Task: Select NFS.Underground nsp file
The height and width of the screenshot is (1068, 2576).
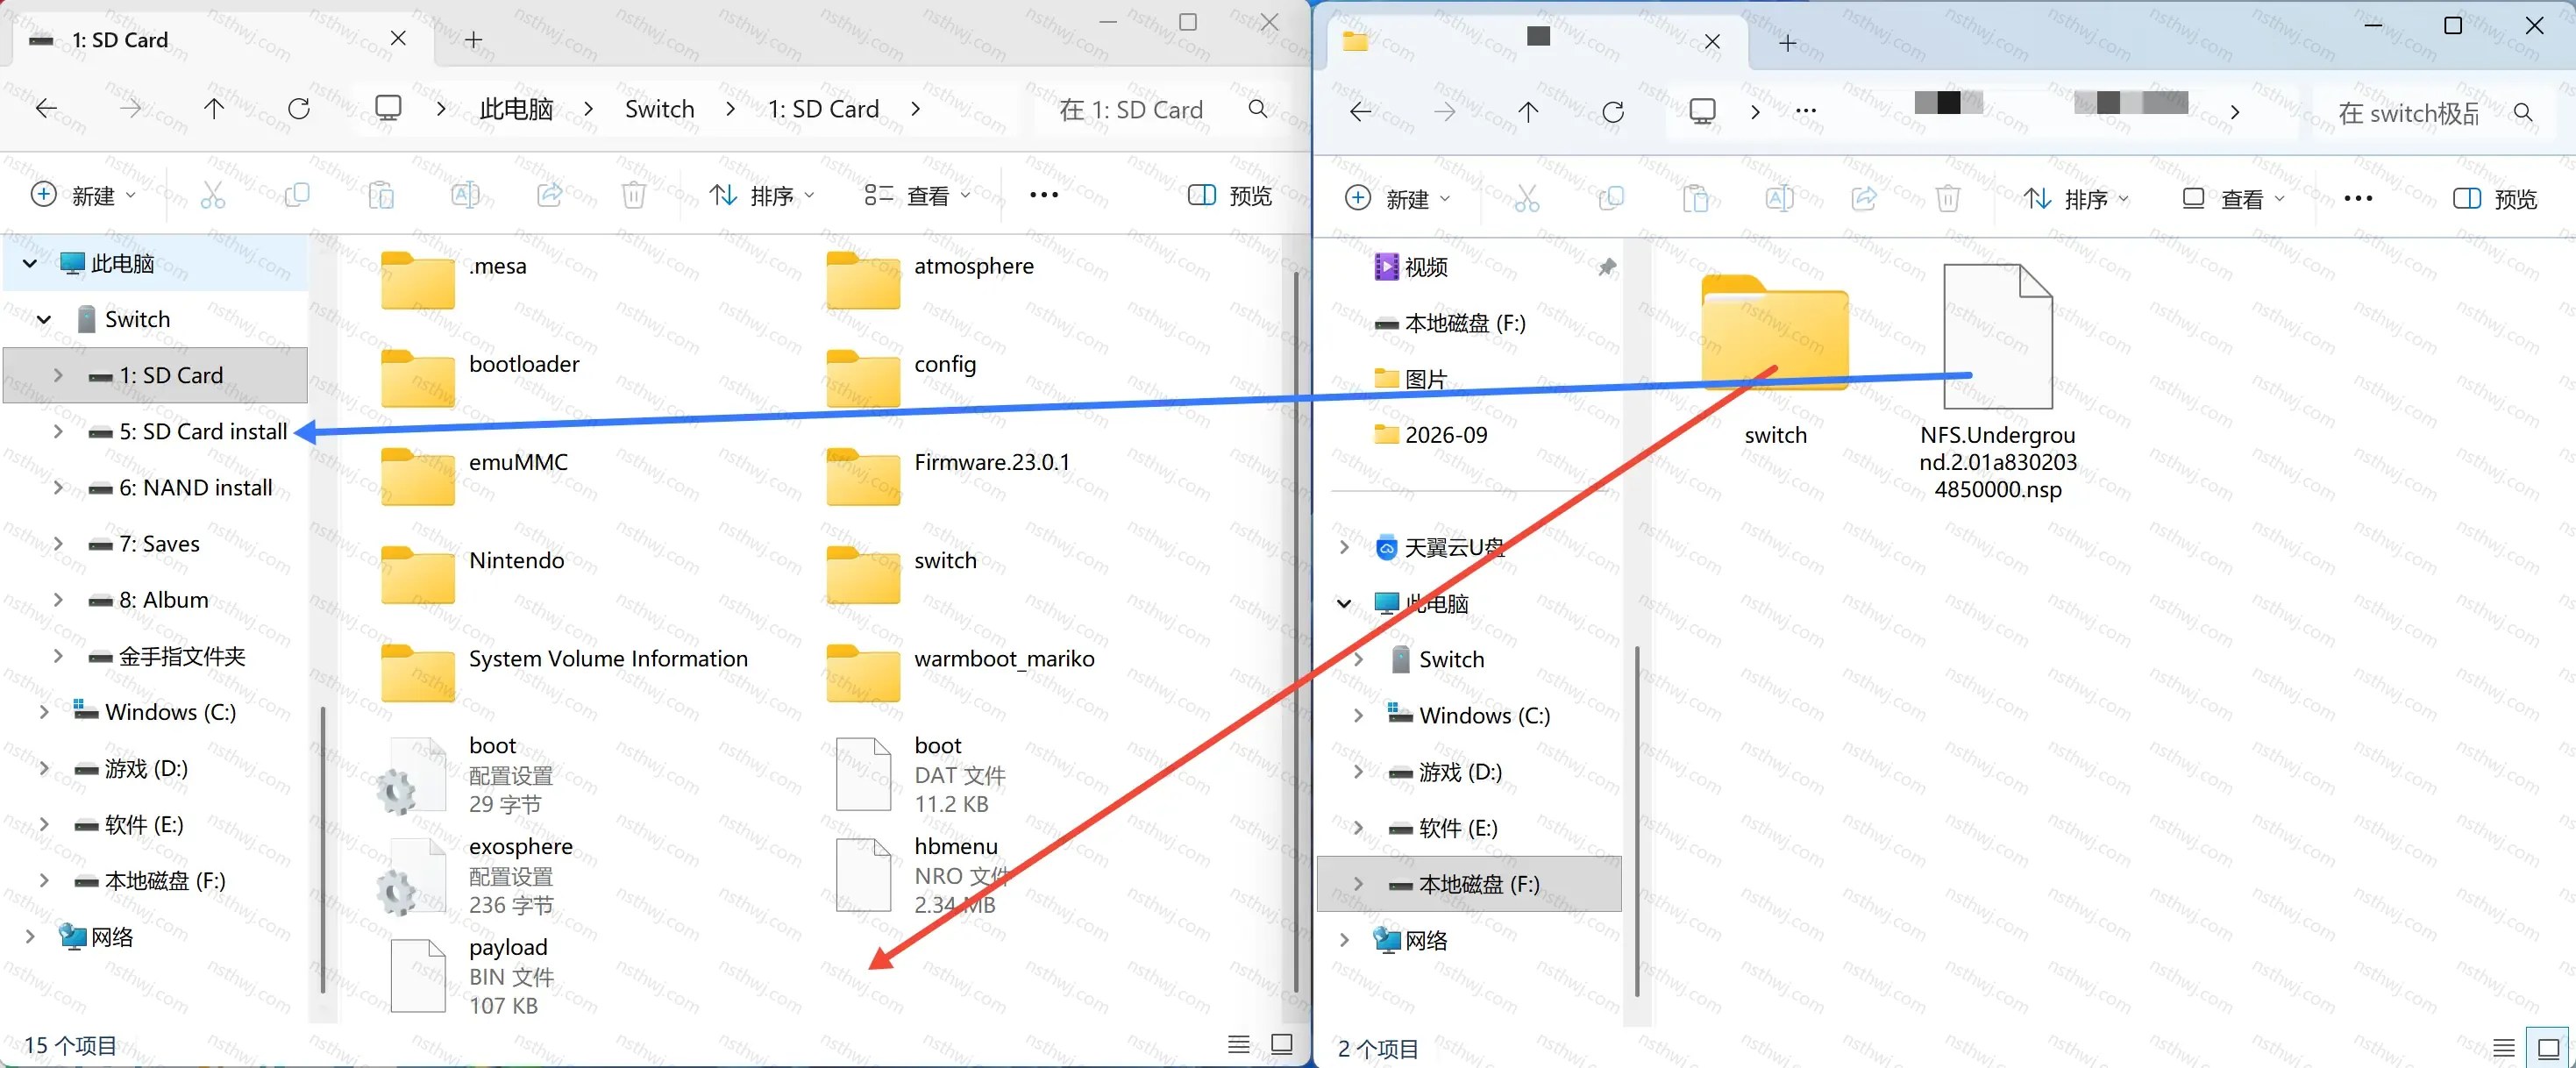Action: (1998, 383)
